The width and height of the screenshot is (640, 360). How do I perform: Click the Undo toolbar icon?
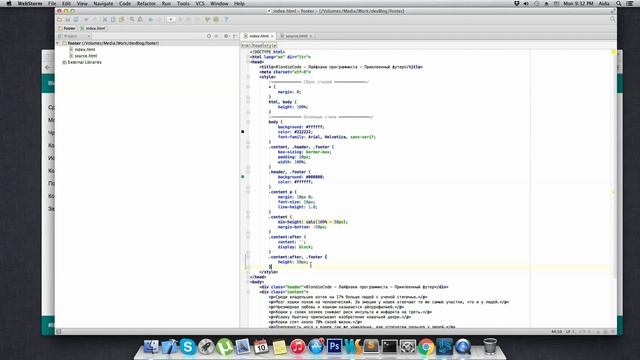click(87, 19)
